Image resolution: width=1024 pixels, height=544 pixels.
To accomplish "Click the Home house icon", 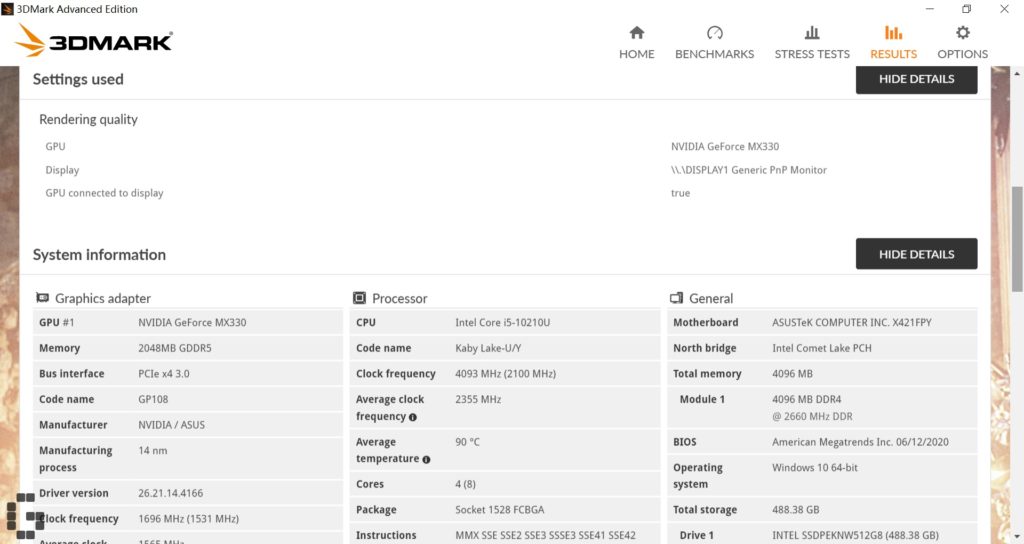I will pos(637,33).
